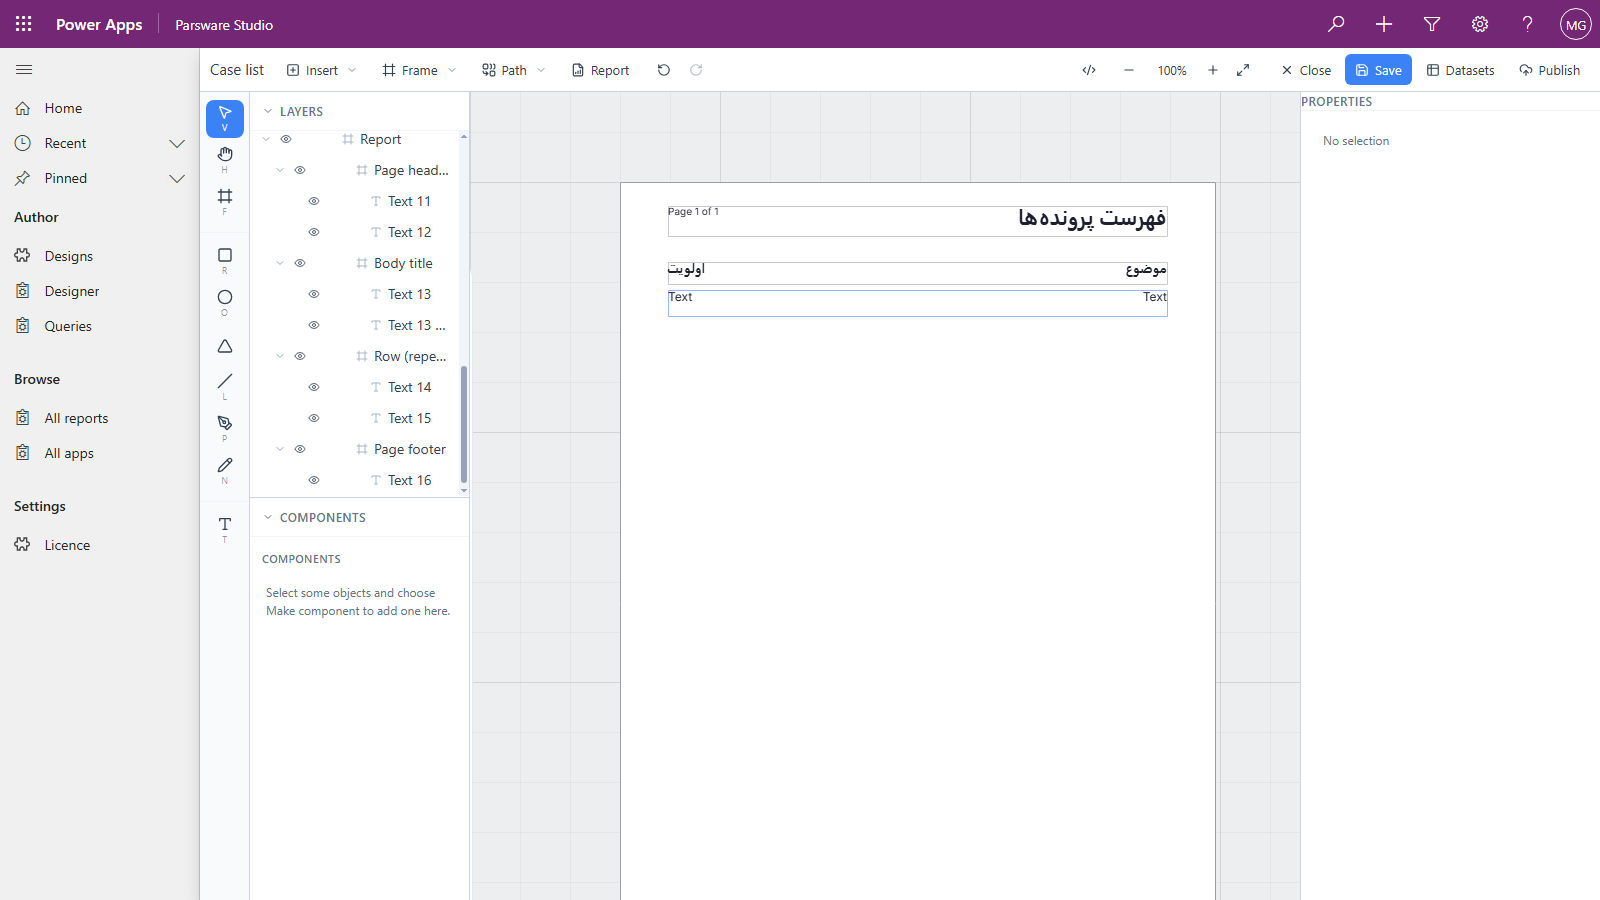Collapse the Page header layer group
The image size is (1600, 900).
click(x=280, y=170)
